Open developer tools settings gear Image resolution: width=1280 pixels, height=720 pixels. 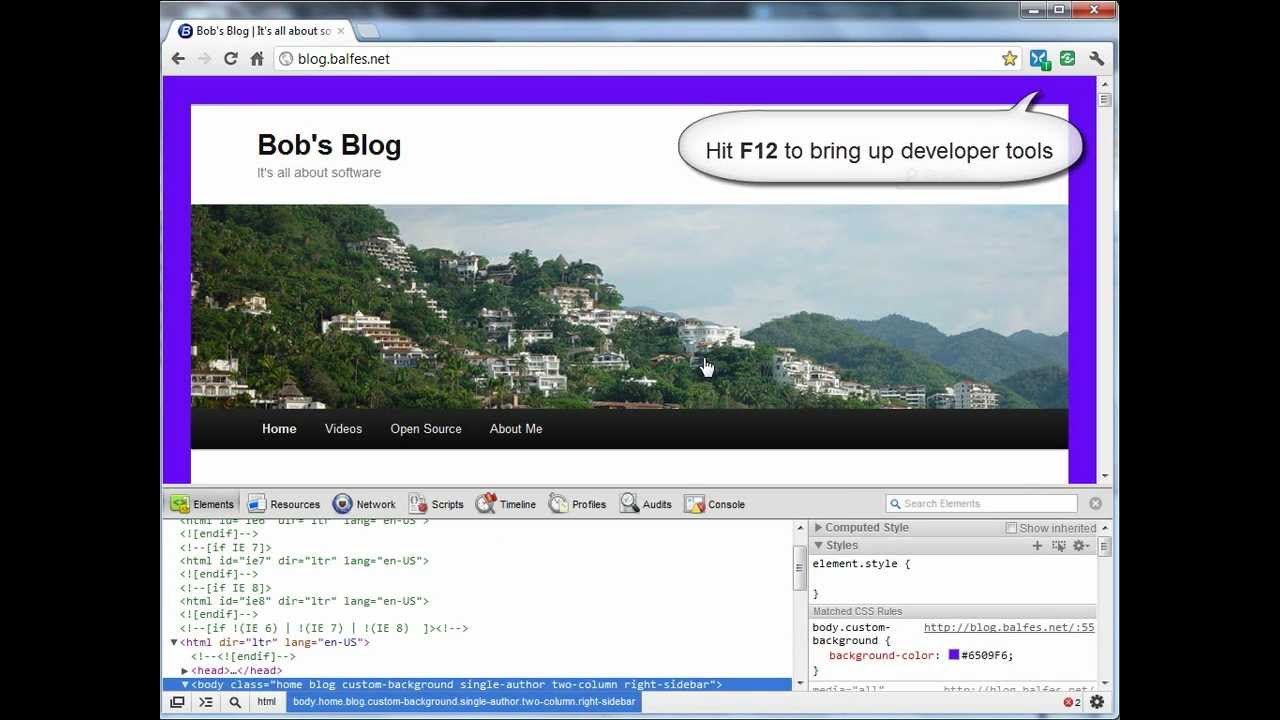1097,702
